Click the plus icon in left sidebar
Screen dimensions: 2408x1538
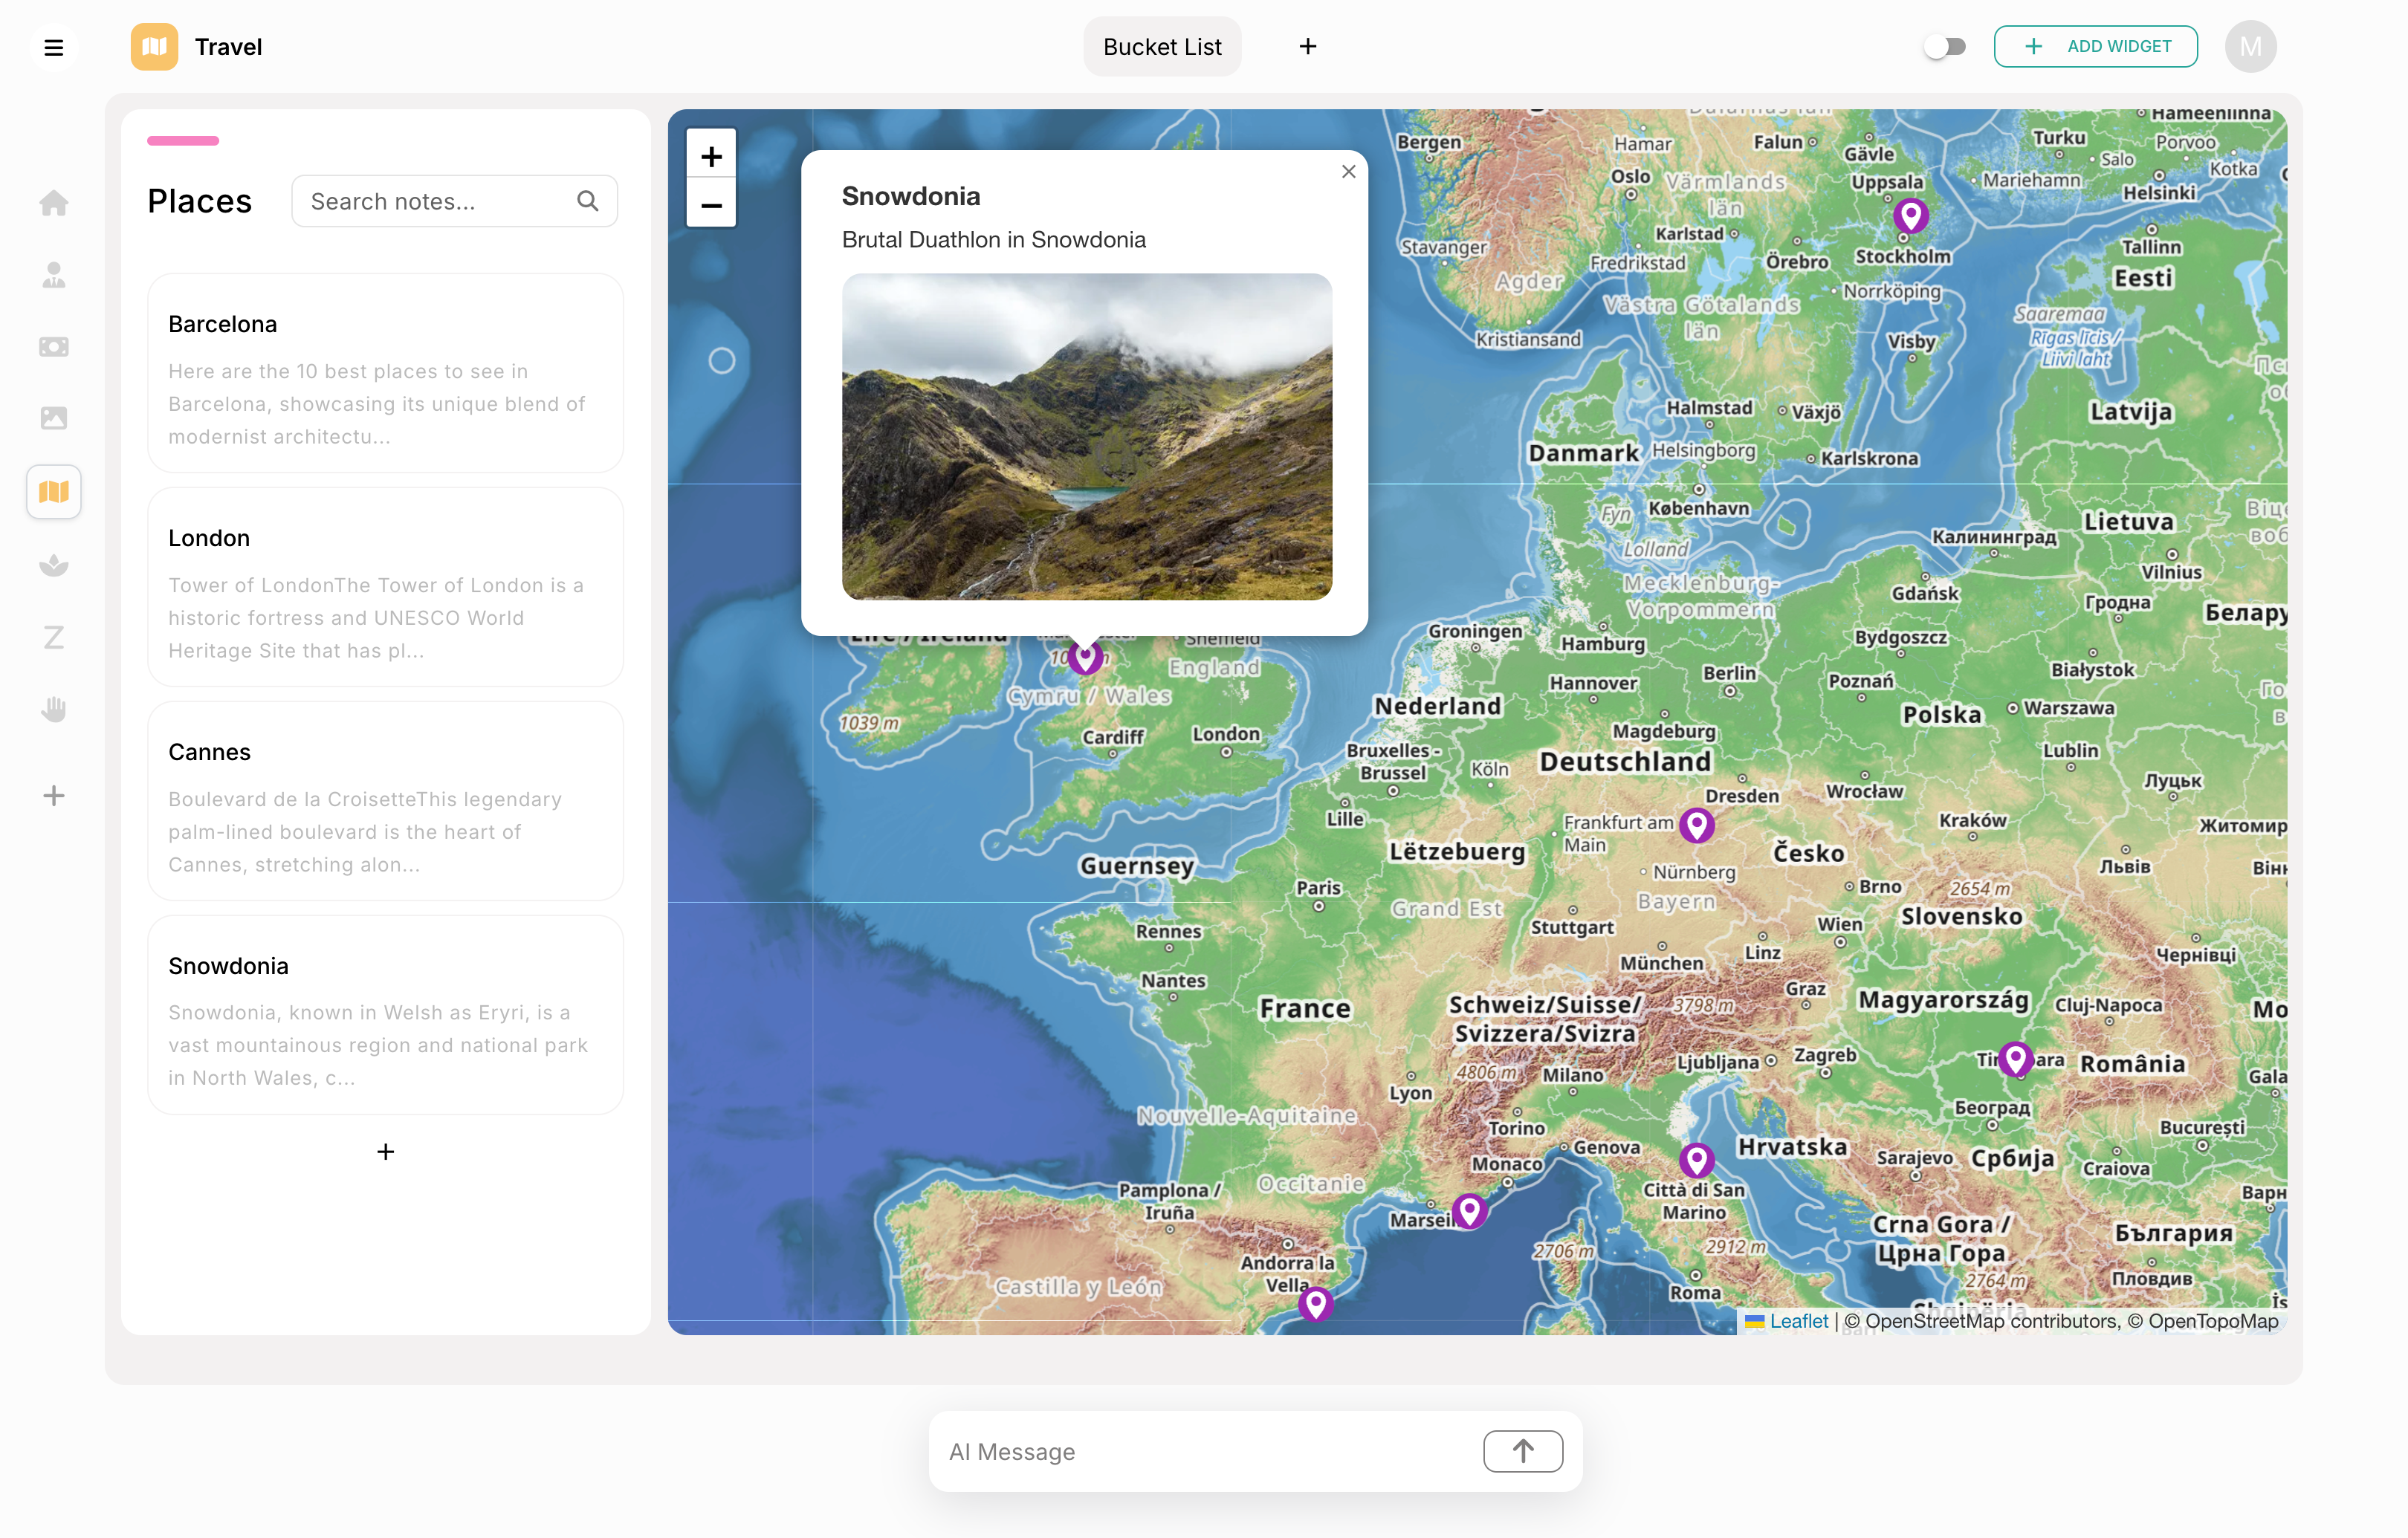pyautogui.click(x=54, y=796)
